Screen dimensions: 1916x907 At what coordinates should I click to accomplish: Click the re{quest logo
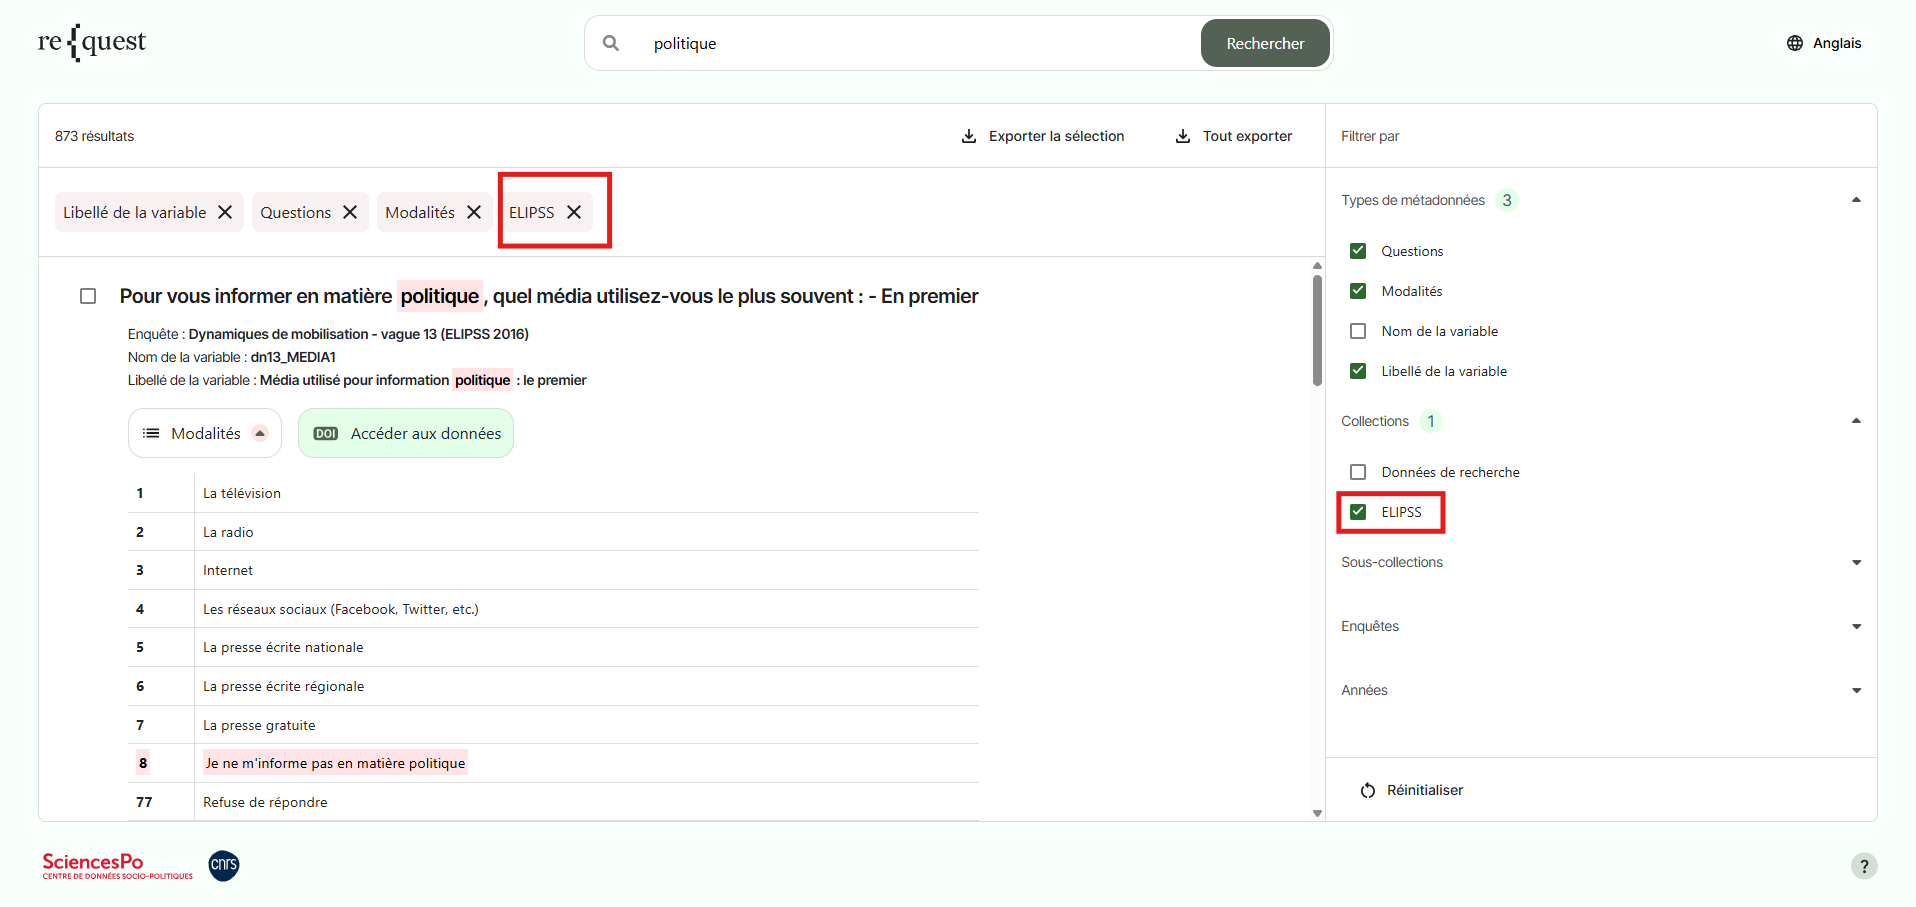pyautogui.click(x=92, y=43)
